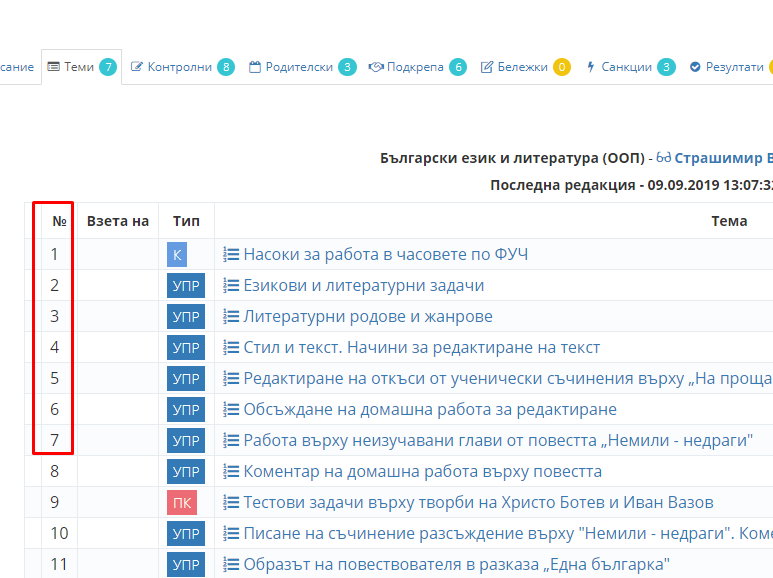Click list icon beside Литературни родове и жанрове
Image resolution: width=773 pixels, height=578 pixels.
pyautogui.click(x=231, y=317)
